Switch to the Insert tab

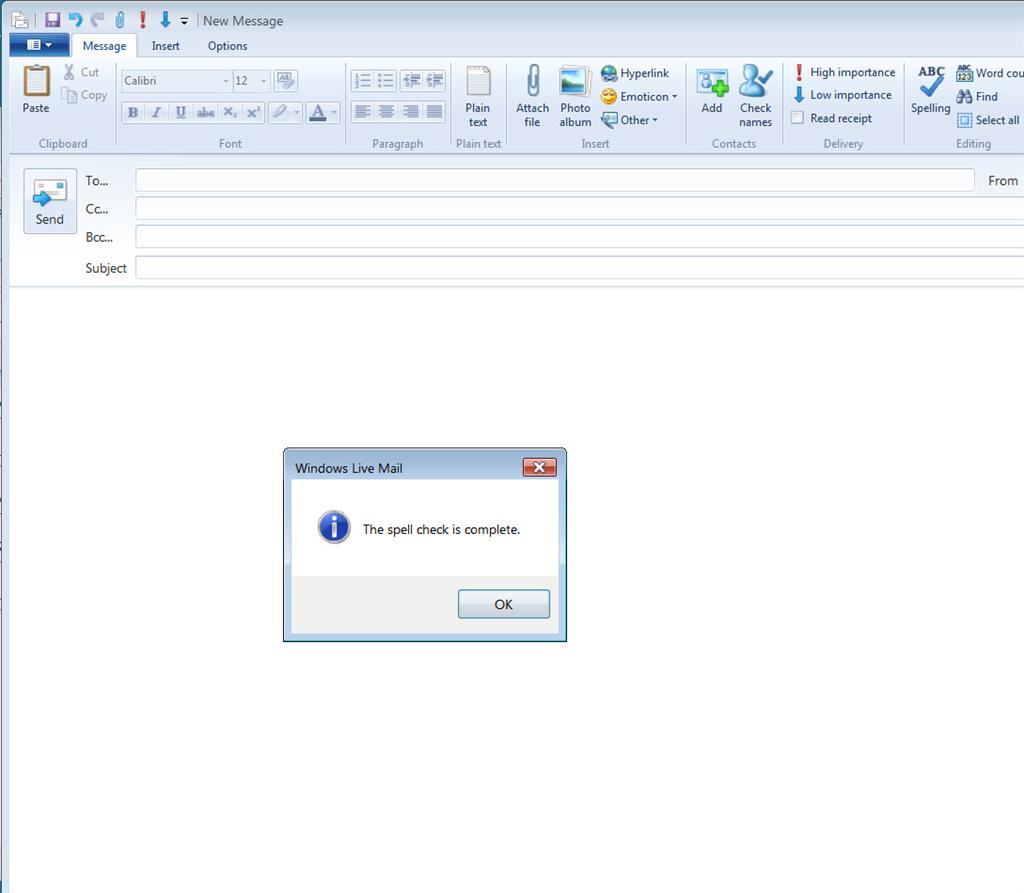[165, 46]
